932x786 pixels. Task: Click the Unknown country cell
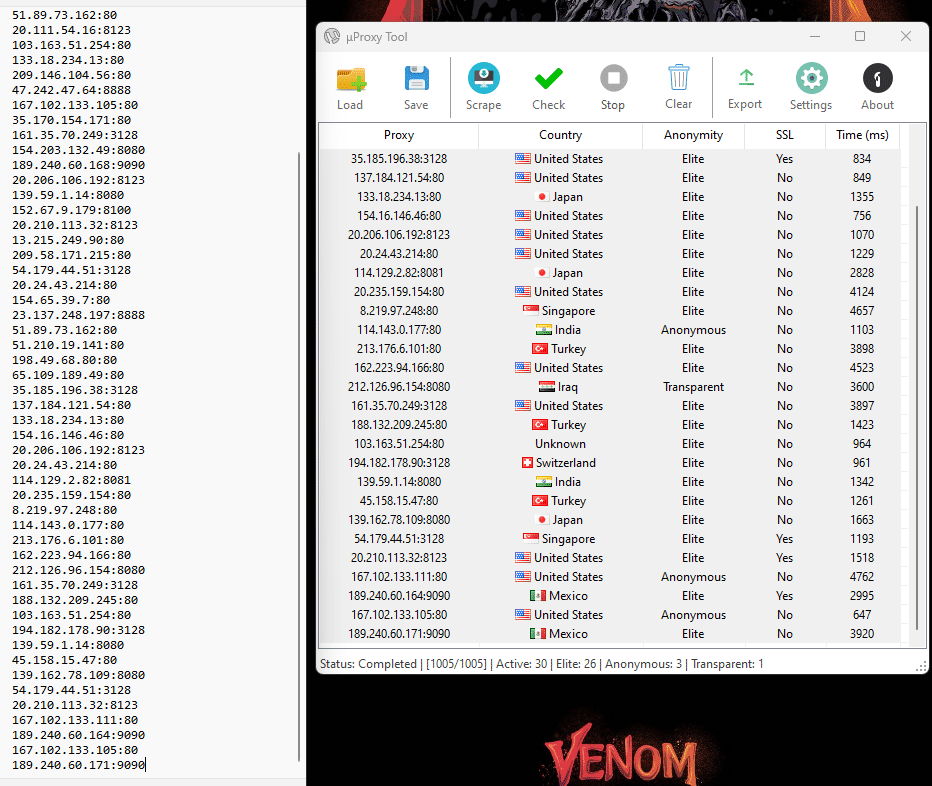click(560, 444)
